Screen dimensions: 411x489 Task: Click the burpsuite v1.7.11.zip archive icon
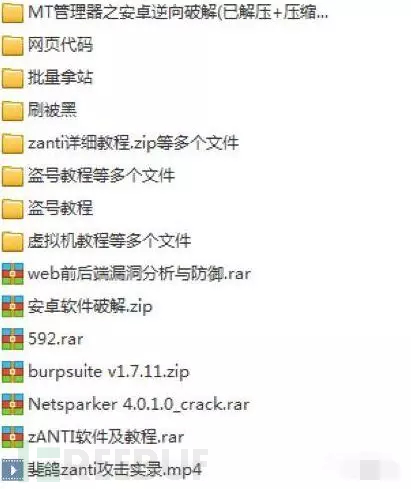13,372
